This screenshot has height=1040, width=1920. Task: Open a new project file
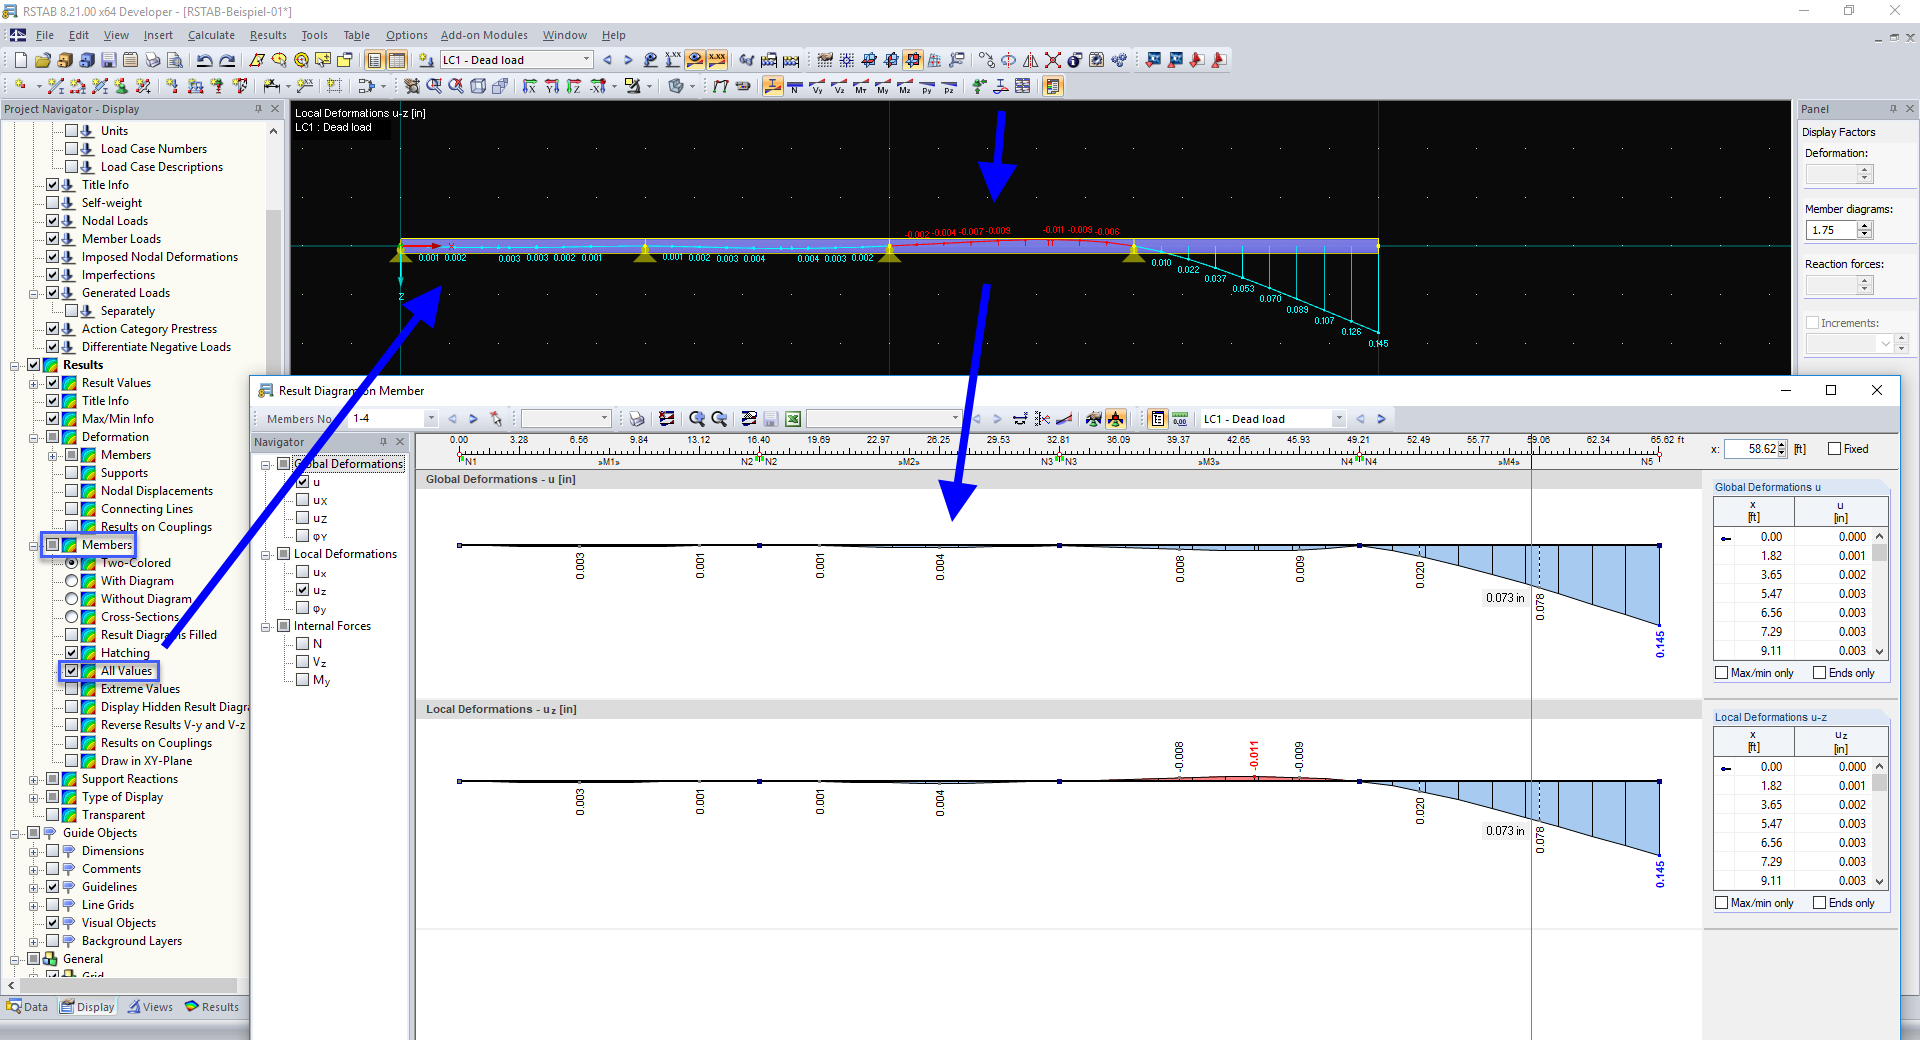pyautogui.click(x=19, y=60)
